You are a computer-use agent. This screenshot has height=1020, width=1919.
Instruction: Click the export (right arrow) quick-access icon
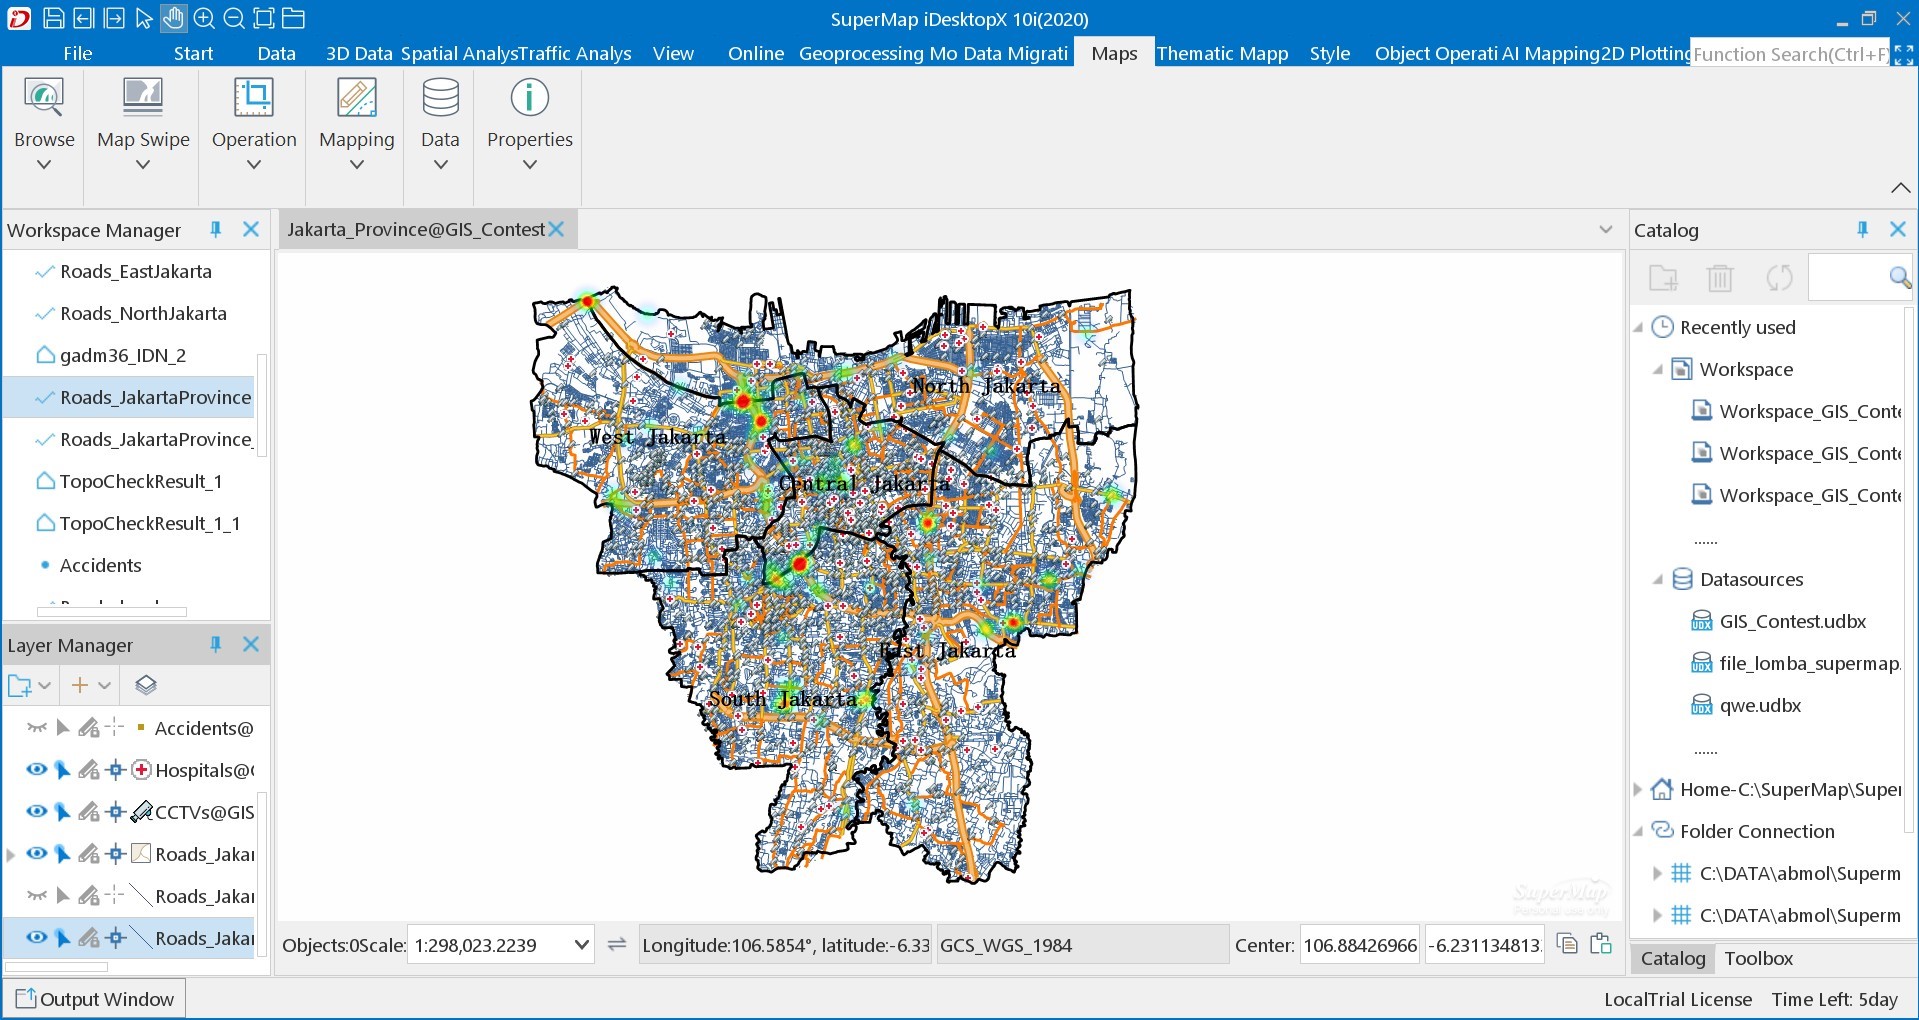pyautogui.click(x=114, y=18)
